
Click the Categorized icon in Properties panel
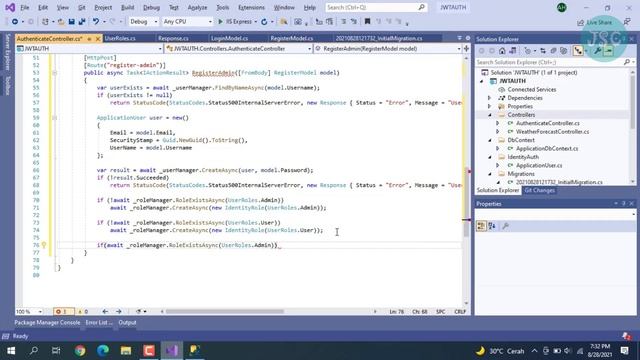(481, 226)
